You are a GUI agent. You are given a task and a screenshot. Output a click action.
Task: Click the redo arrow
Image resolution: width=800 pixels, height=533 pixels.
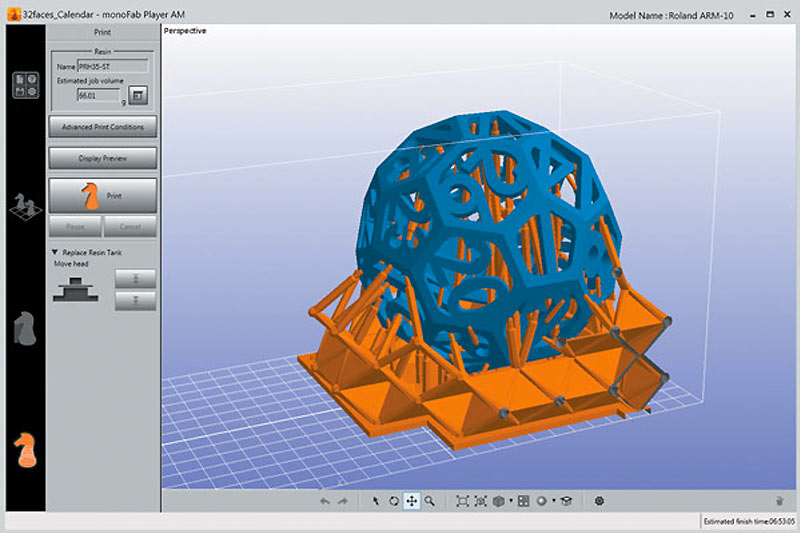tap(343, 500)
